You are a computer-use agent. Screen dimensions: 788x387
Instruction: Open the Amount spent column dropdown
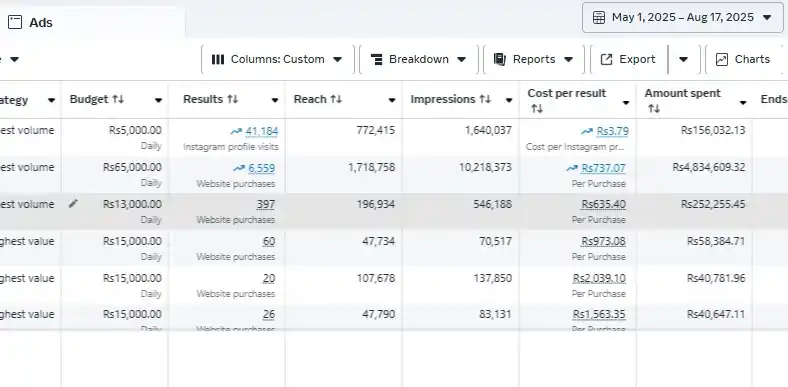pyautogui.click(x=743, y=103)
